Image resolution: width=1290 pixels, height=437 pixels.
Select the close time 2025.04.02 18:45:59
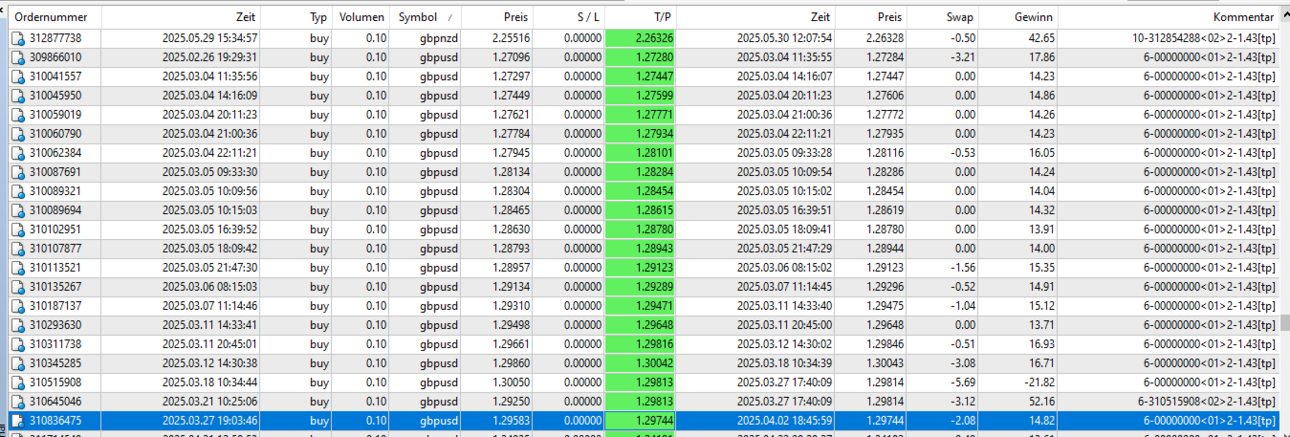point(784,421)
